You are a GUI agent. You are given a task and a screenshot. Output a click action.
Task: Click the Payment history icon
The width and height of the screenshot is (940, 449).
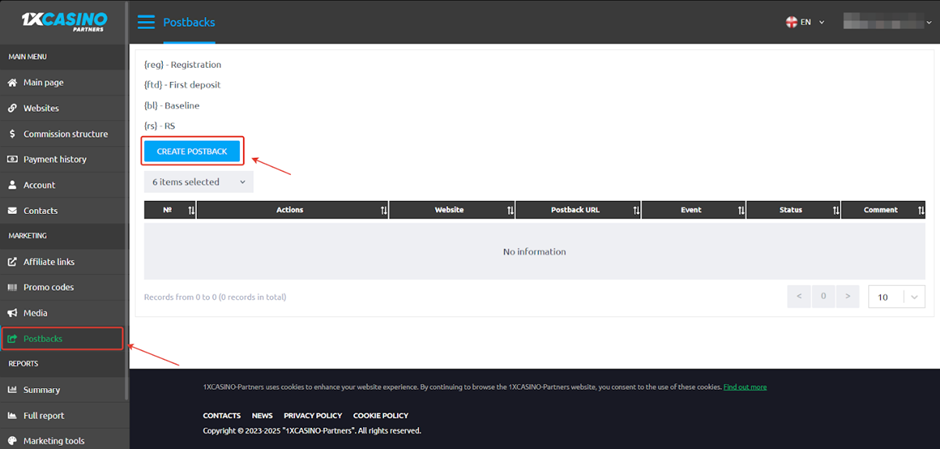click(x=13, y=159)
